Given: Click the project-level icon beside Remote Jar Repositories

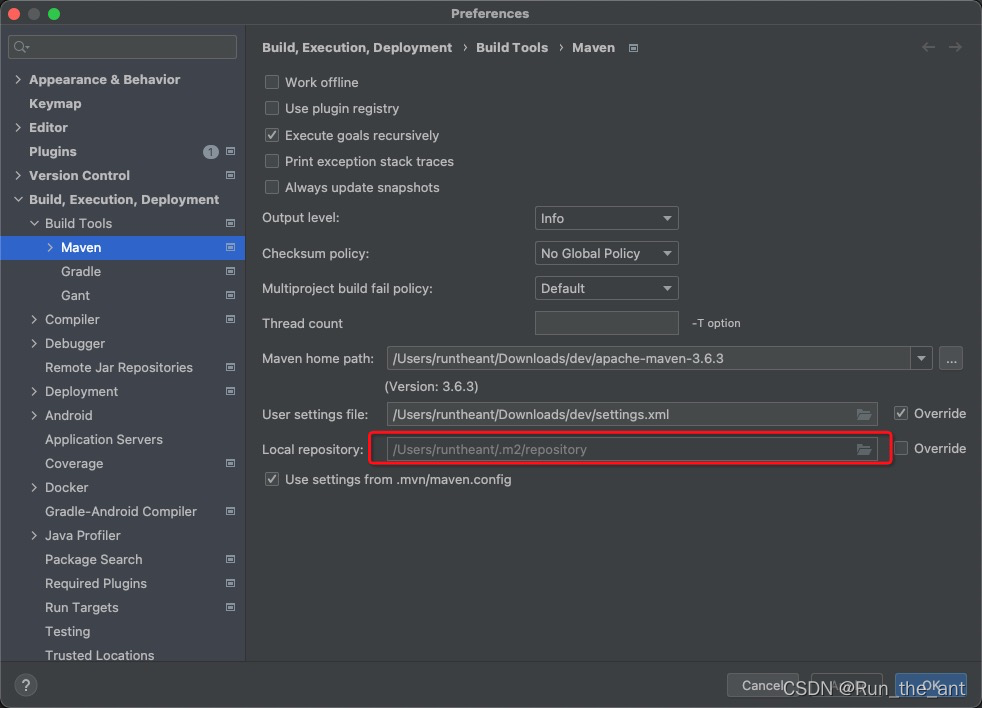Looking at the screenshot, I should click(230, 367).
